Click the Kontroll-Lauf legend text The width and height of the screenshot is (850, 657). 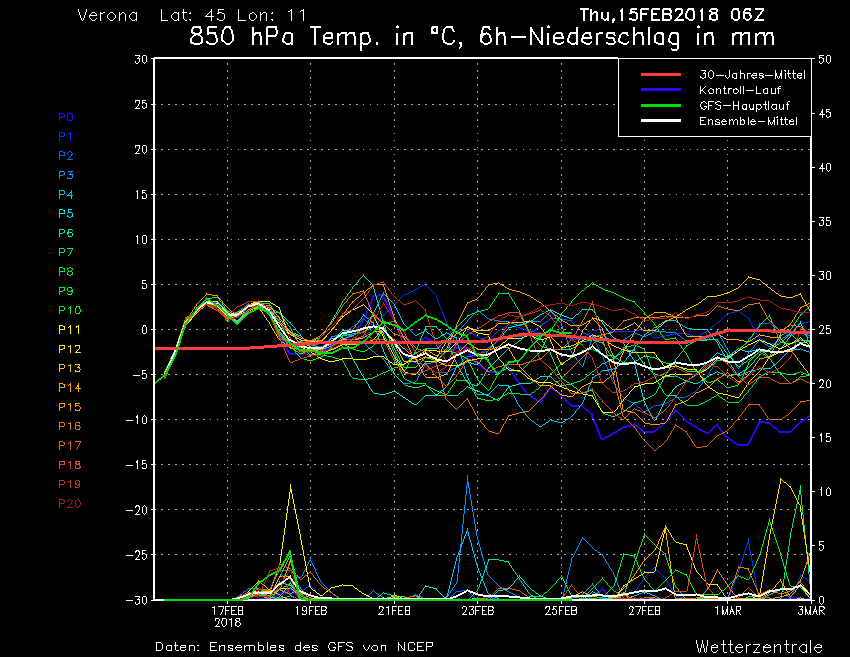tap(740, 90)
